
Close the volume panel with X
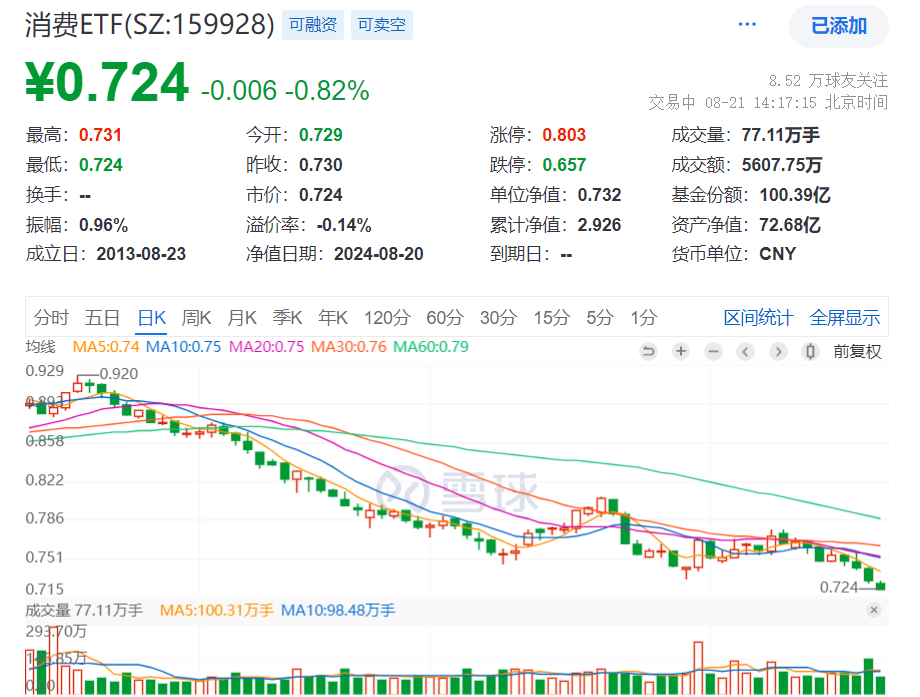click(874, 610)
